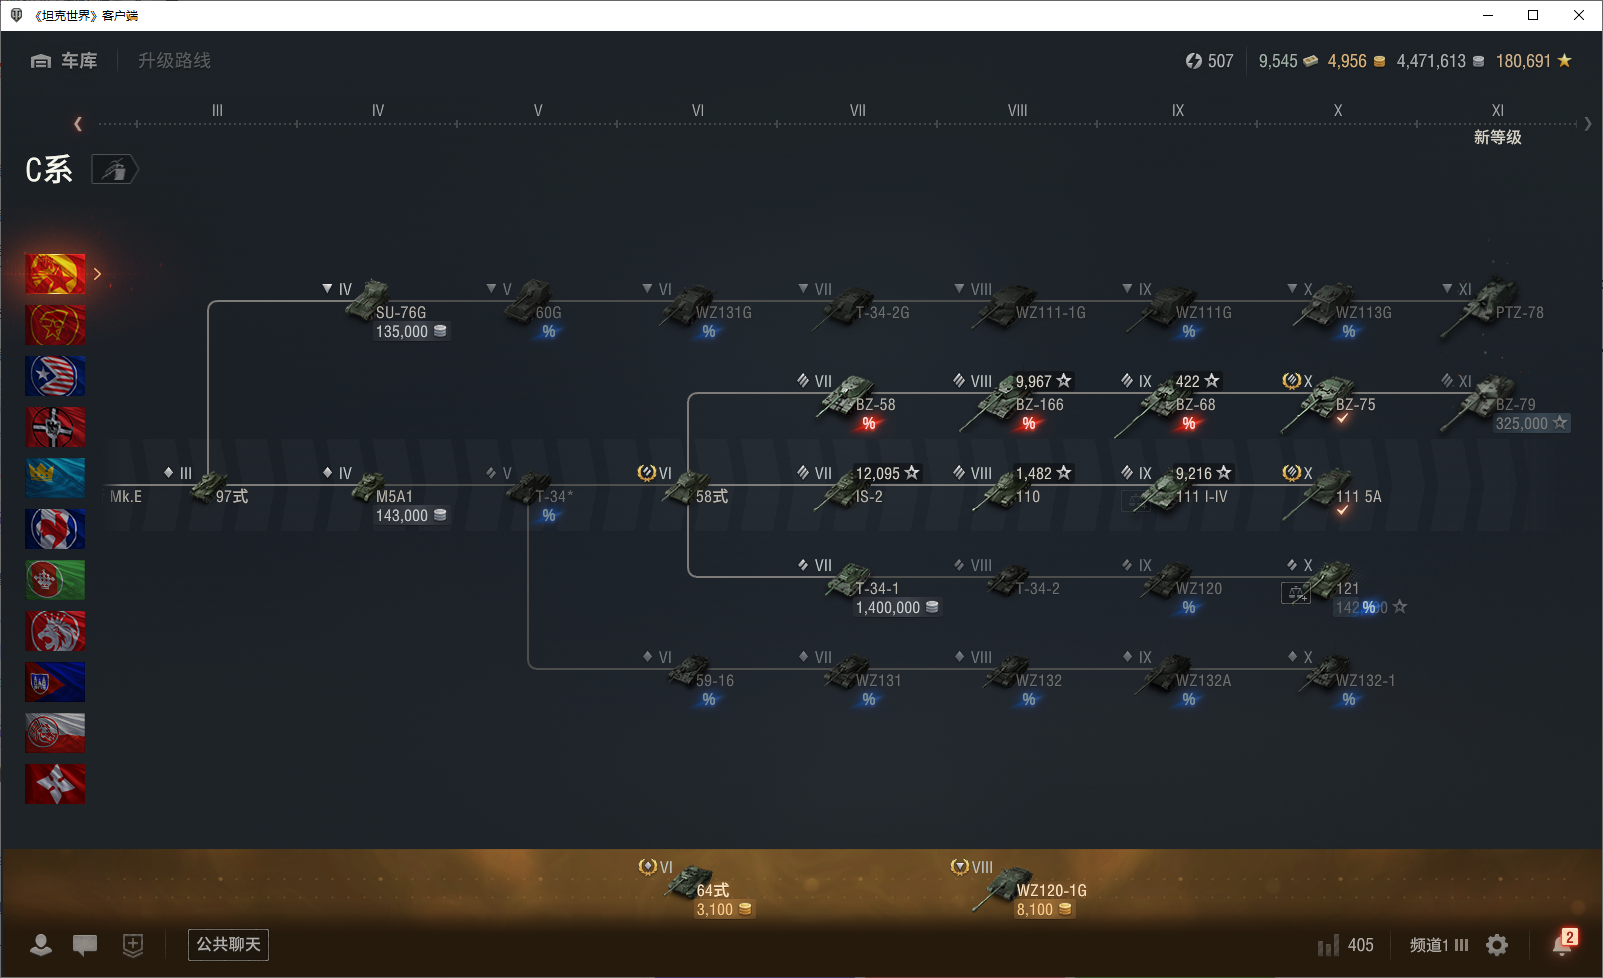Show earlier tiers with the left arrow
Image resolution: width=1603 pixels, height=978 pixels.
click(78, 124)
